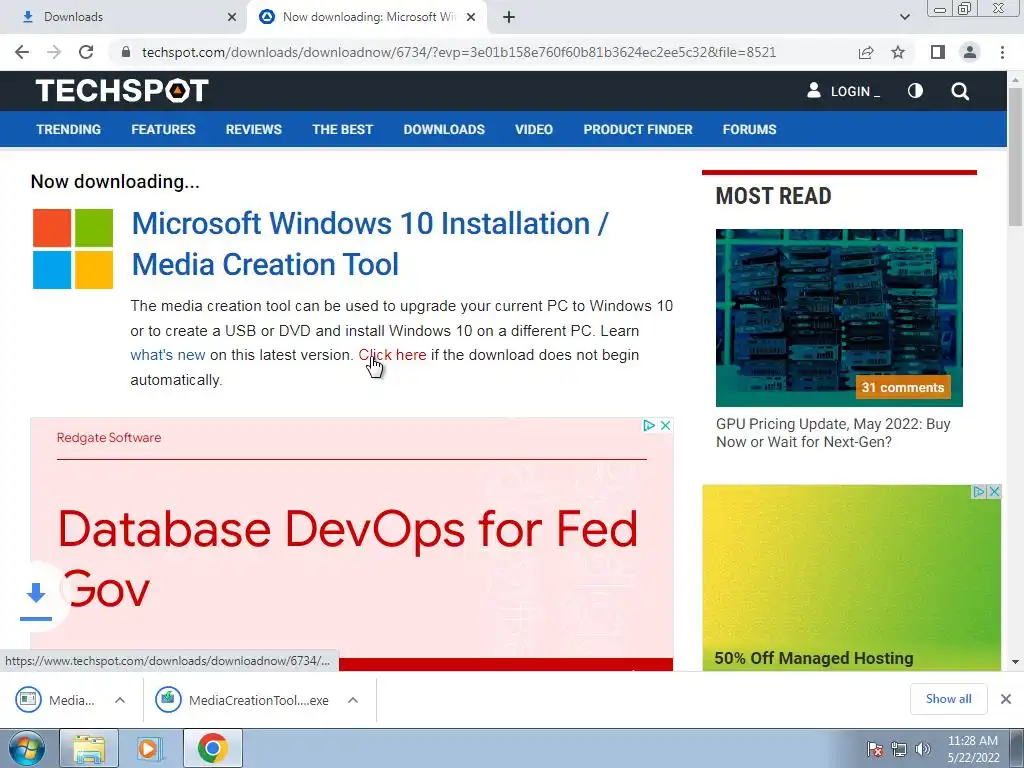This screenshot has height=768, width=1024.
Task: Open the 31 comments badge
Action: [903, 387]
